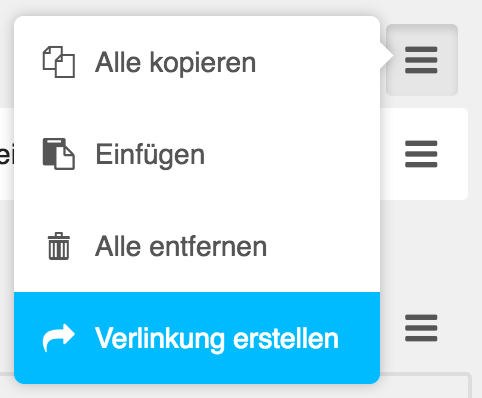Select the white list row behind the menu
The width and height of the screenshot is (482, 398).
coord(423,154)
